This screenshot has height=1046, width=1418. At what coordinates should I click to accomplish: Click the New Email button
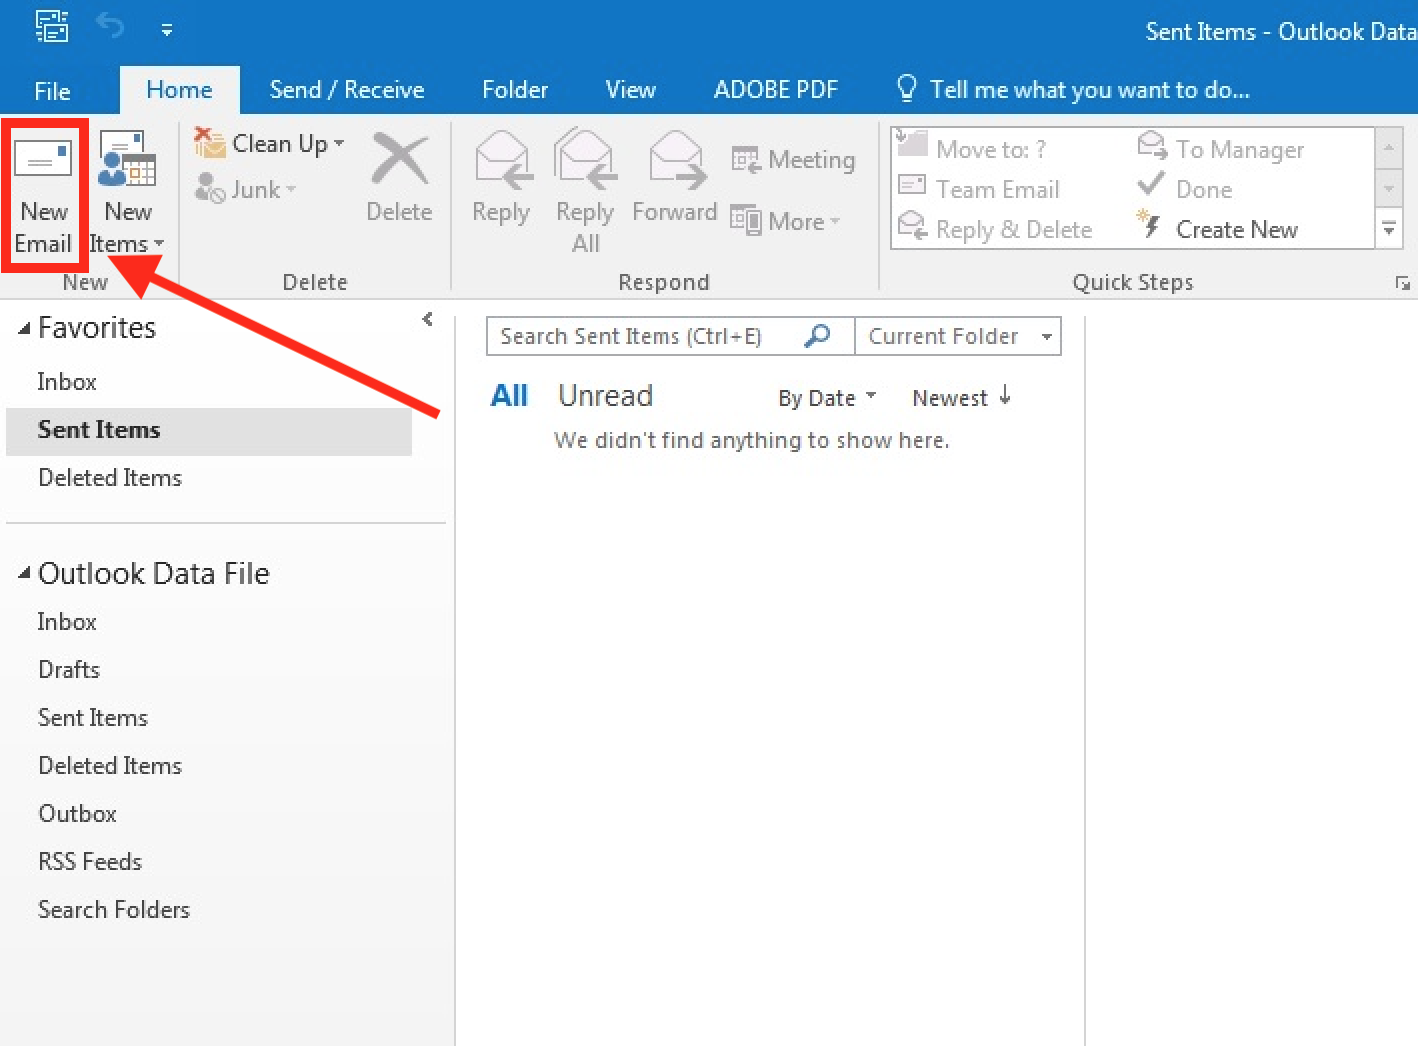44,195
